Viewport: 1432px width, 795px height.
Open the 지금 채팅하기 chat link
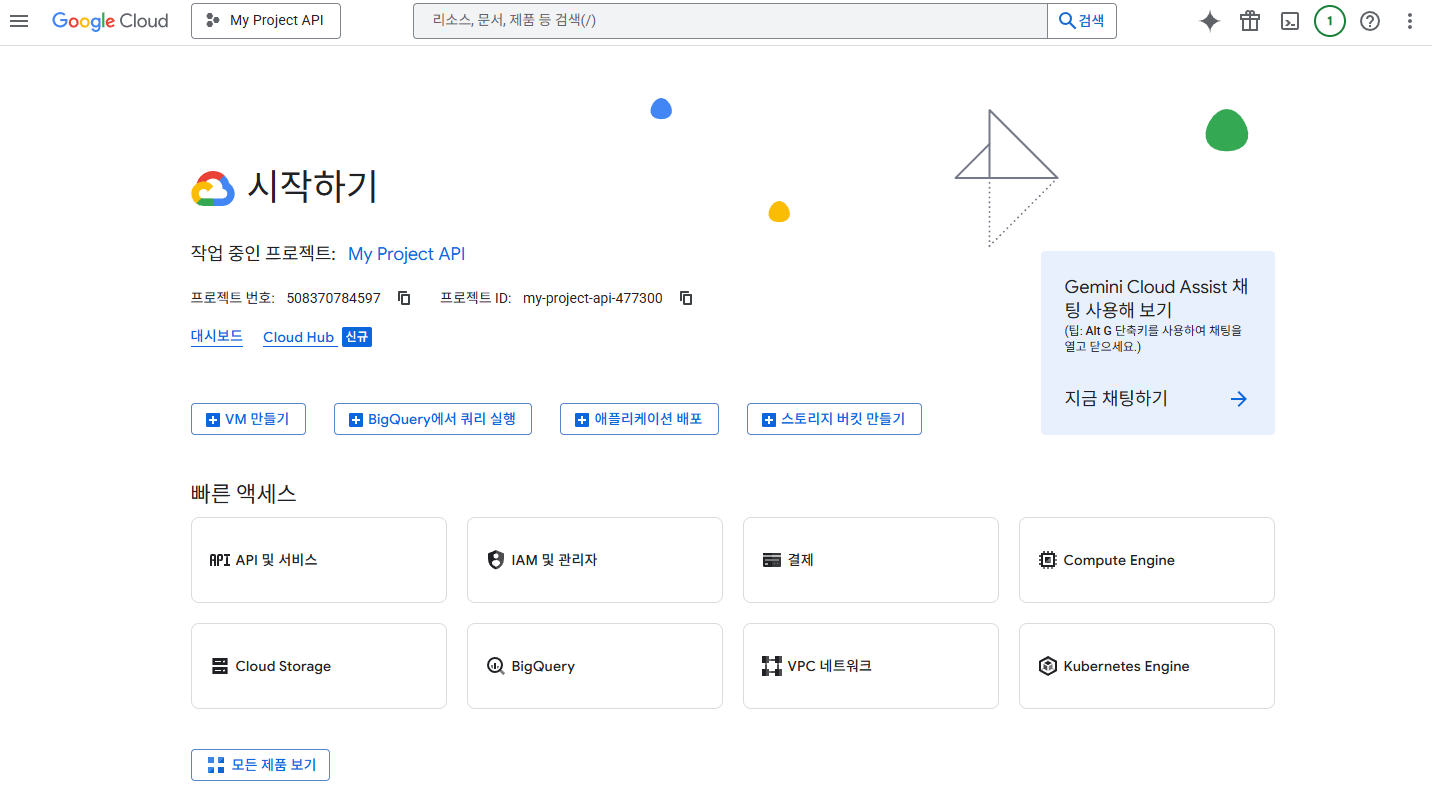point(1116,398)
